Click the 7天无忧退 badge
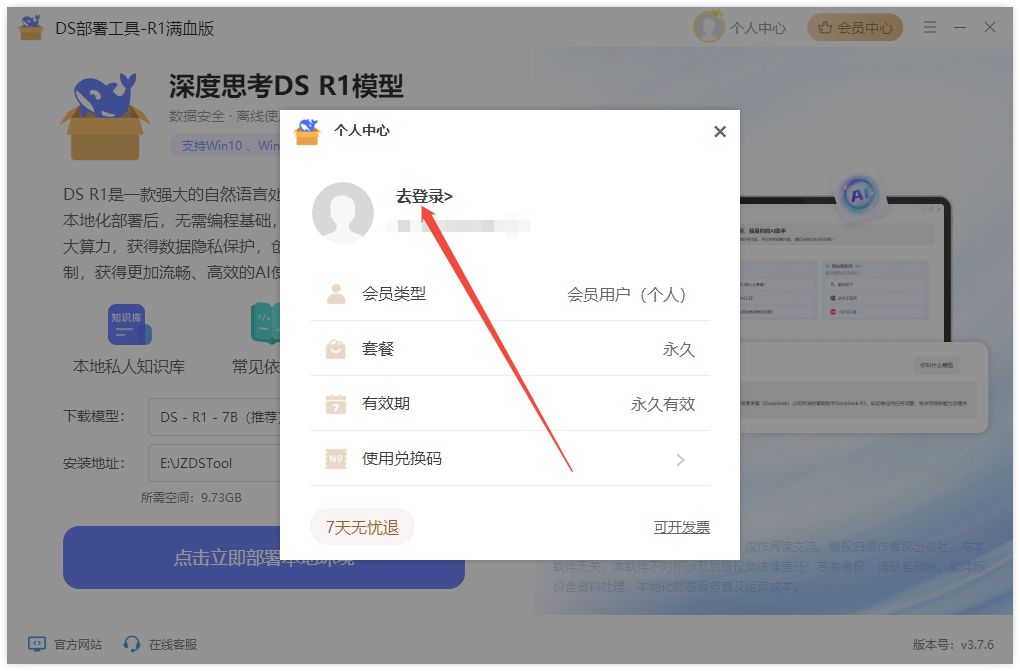The height and width of the screenshot is (671, 1020). point(362,527)
